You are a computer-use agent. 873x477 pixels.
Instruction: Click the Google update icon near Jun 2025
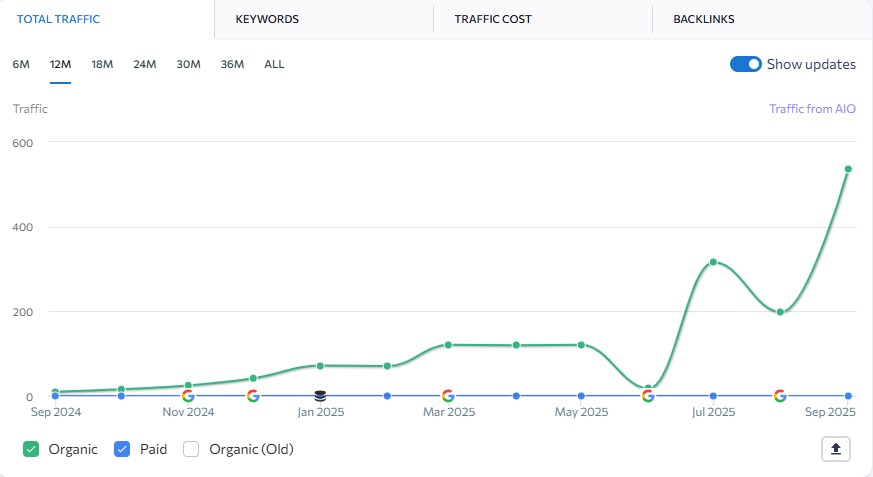648,396
